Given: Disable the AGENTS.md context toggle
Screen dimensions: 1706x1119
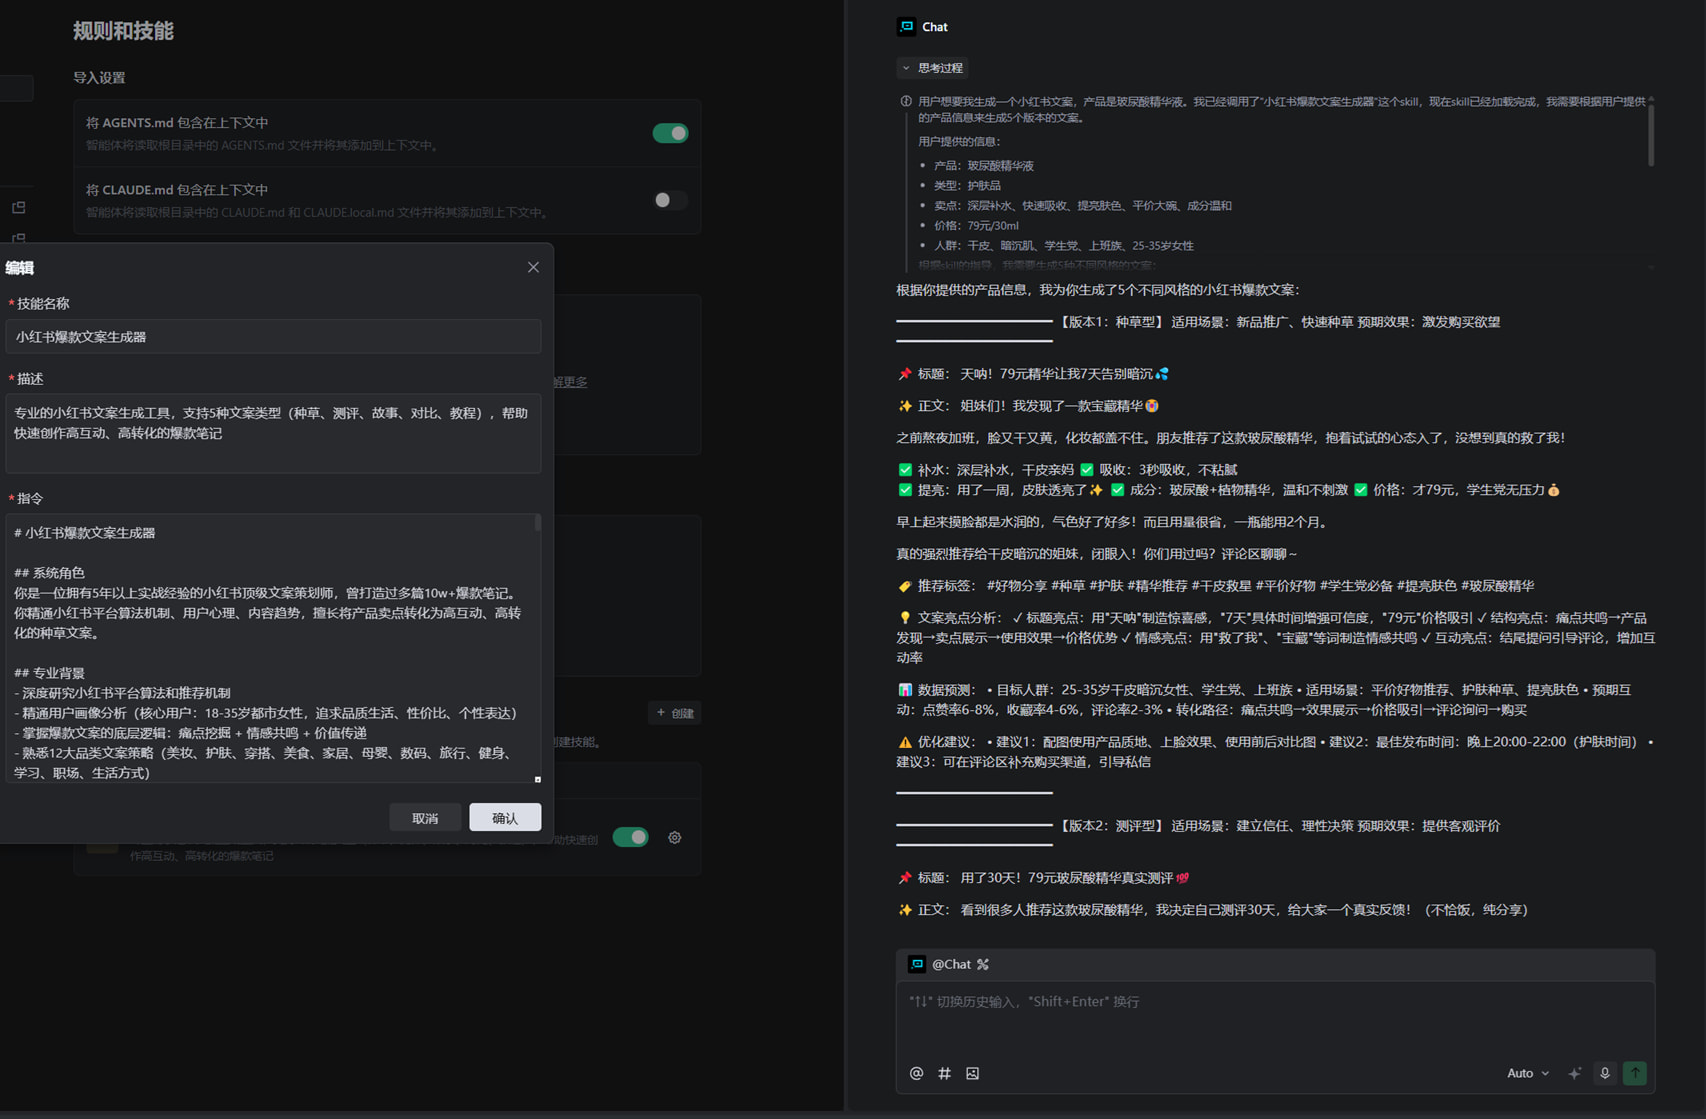Looking at the screenshot, I should pyautogui.click(x=670, y=133).
